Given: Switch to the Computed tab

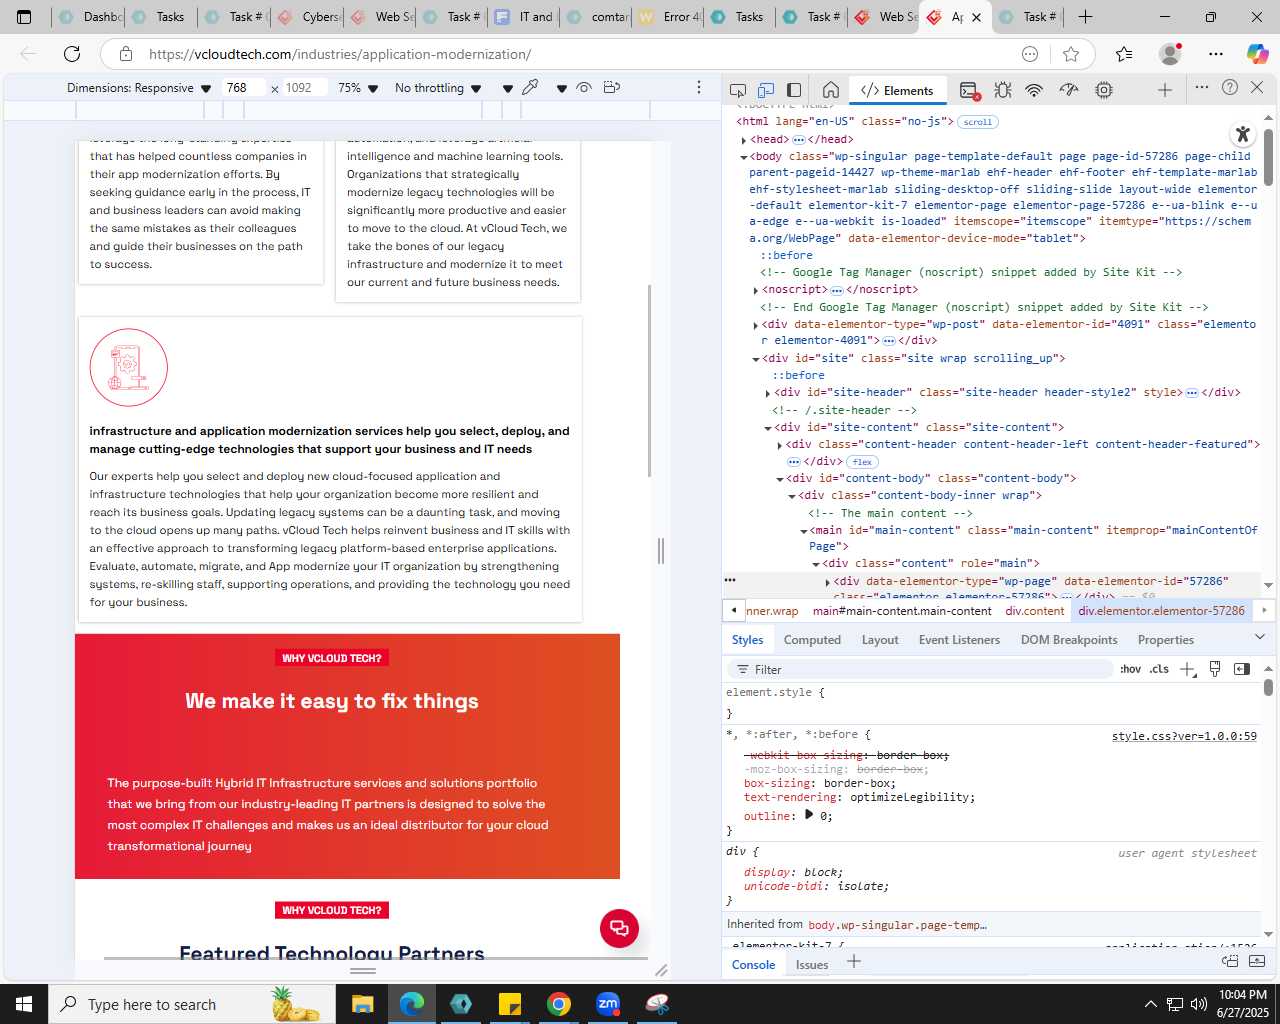Looking at the screenshot, I should [812, 640].
